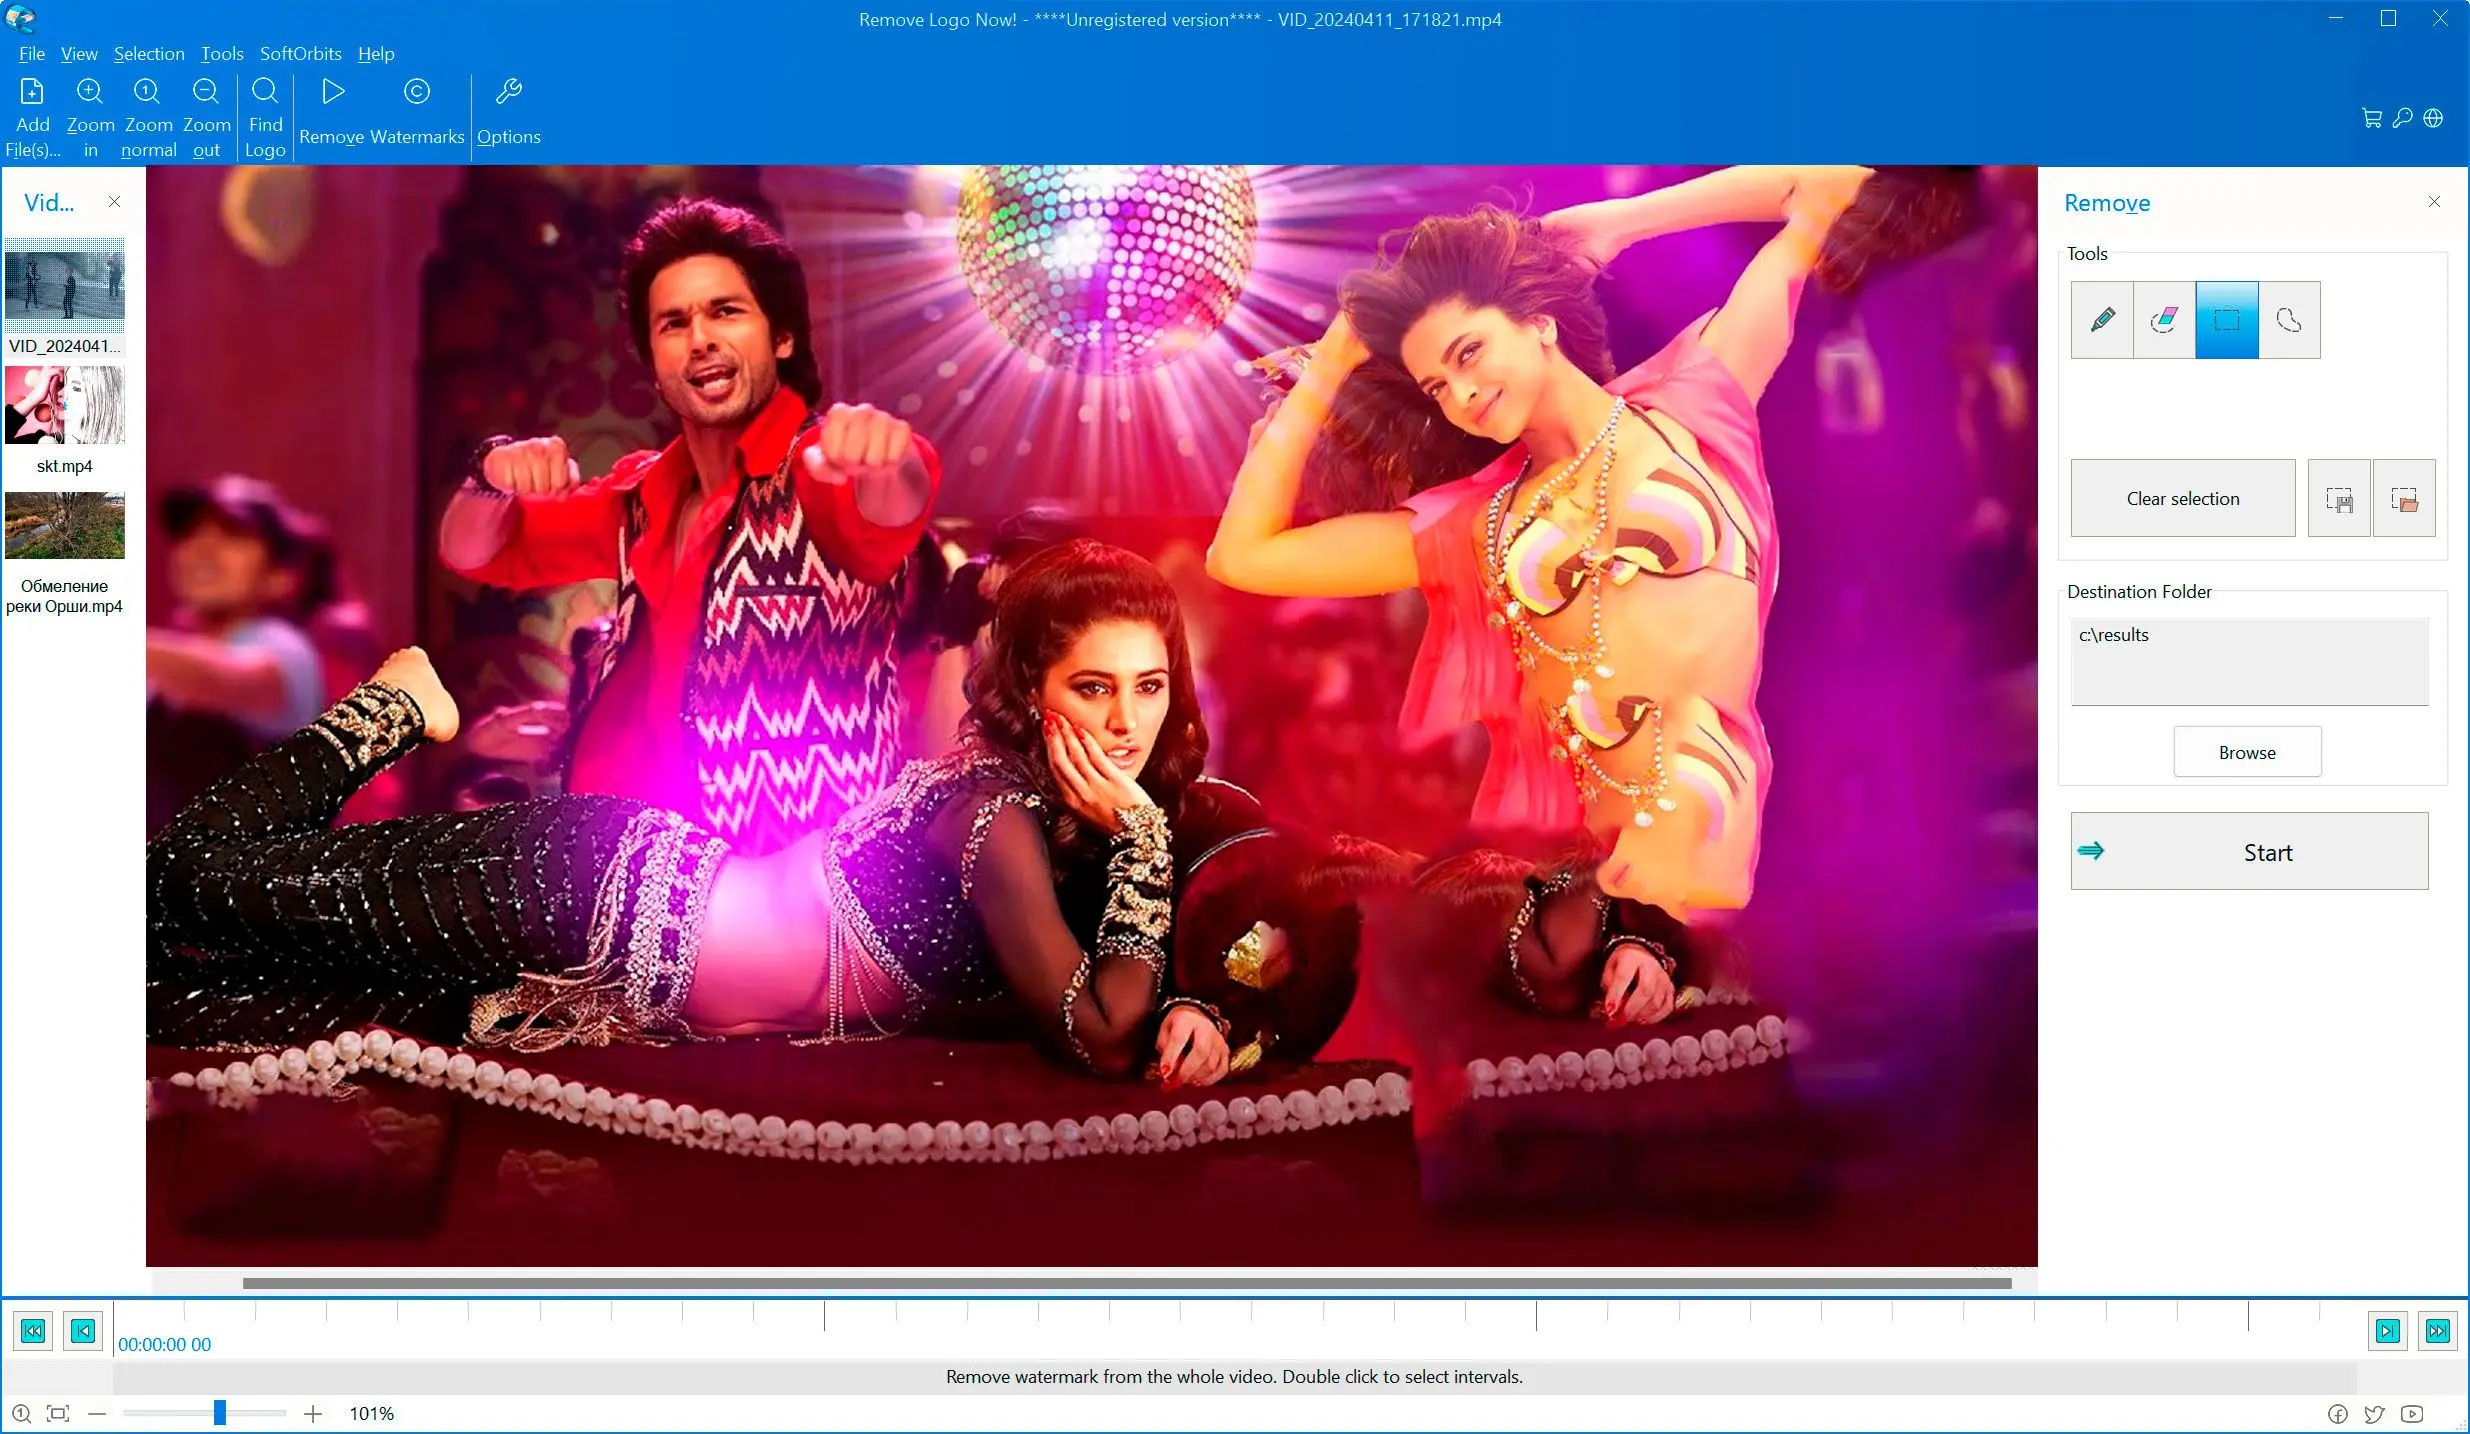Open the Tools menu
Image resolution: width=2470 pixels, height=1434 pixels.
click(x=222, y=53)
